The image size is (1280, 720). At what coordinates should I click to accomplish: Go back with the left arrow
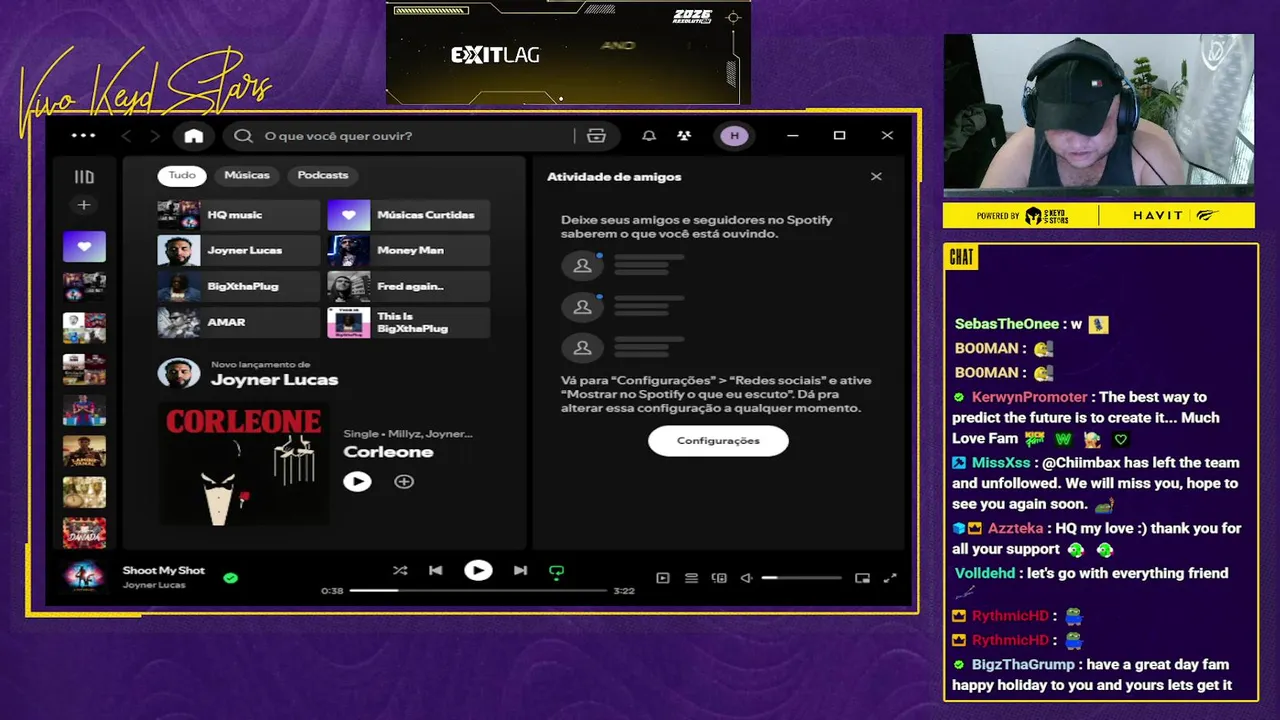126,136
